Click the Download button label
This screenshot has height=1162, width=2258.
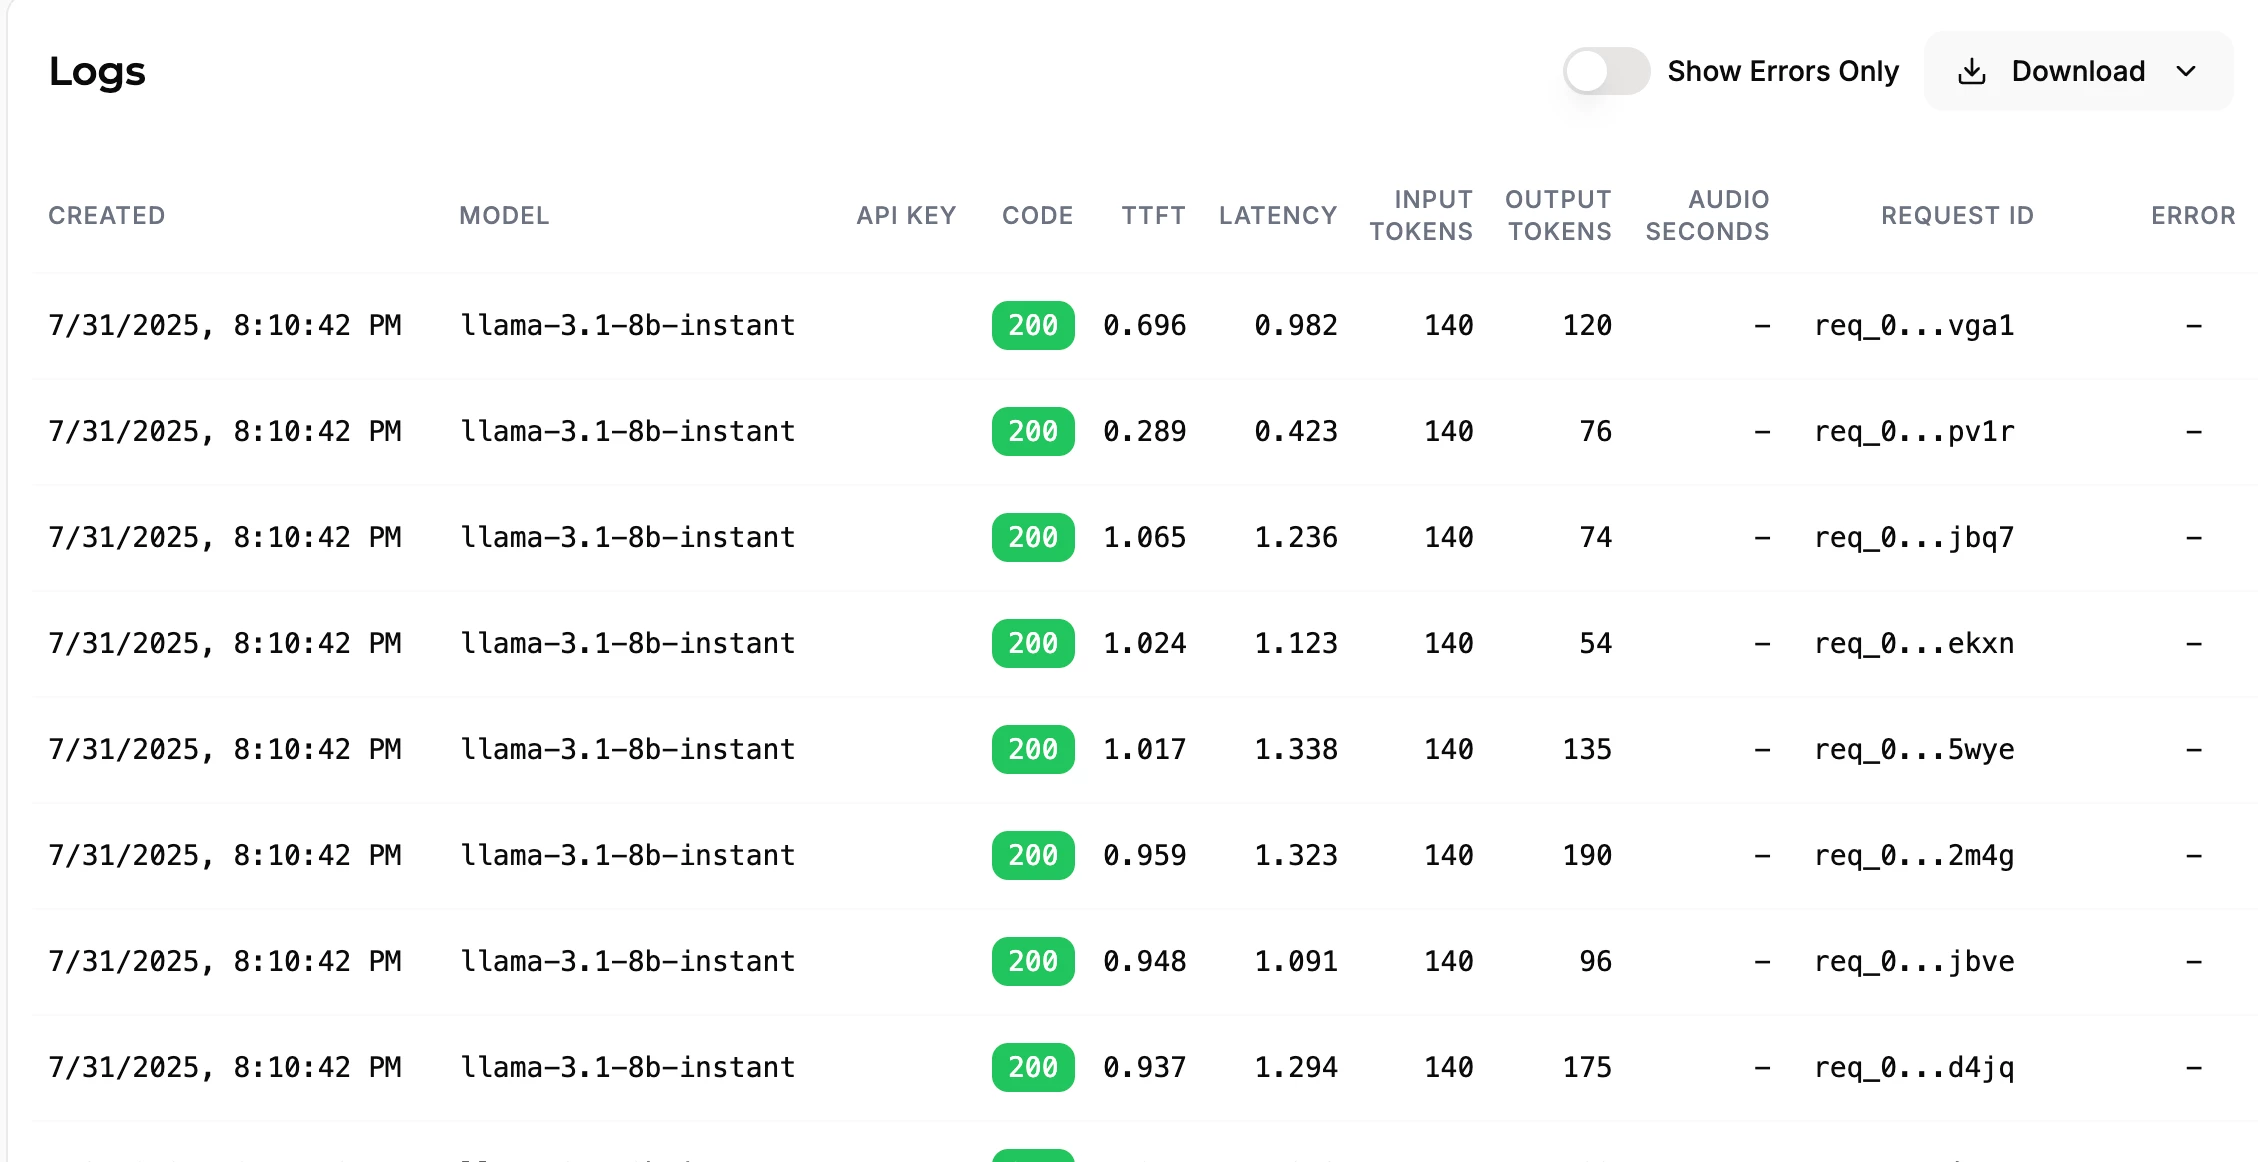(2078, 71)
